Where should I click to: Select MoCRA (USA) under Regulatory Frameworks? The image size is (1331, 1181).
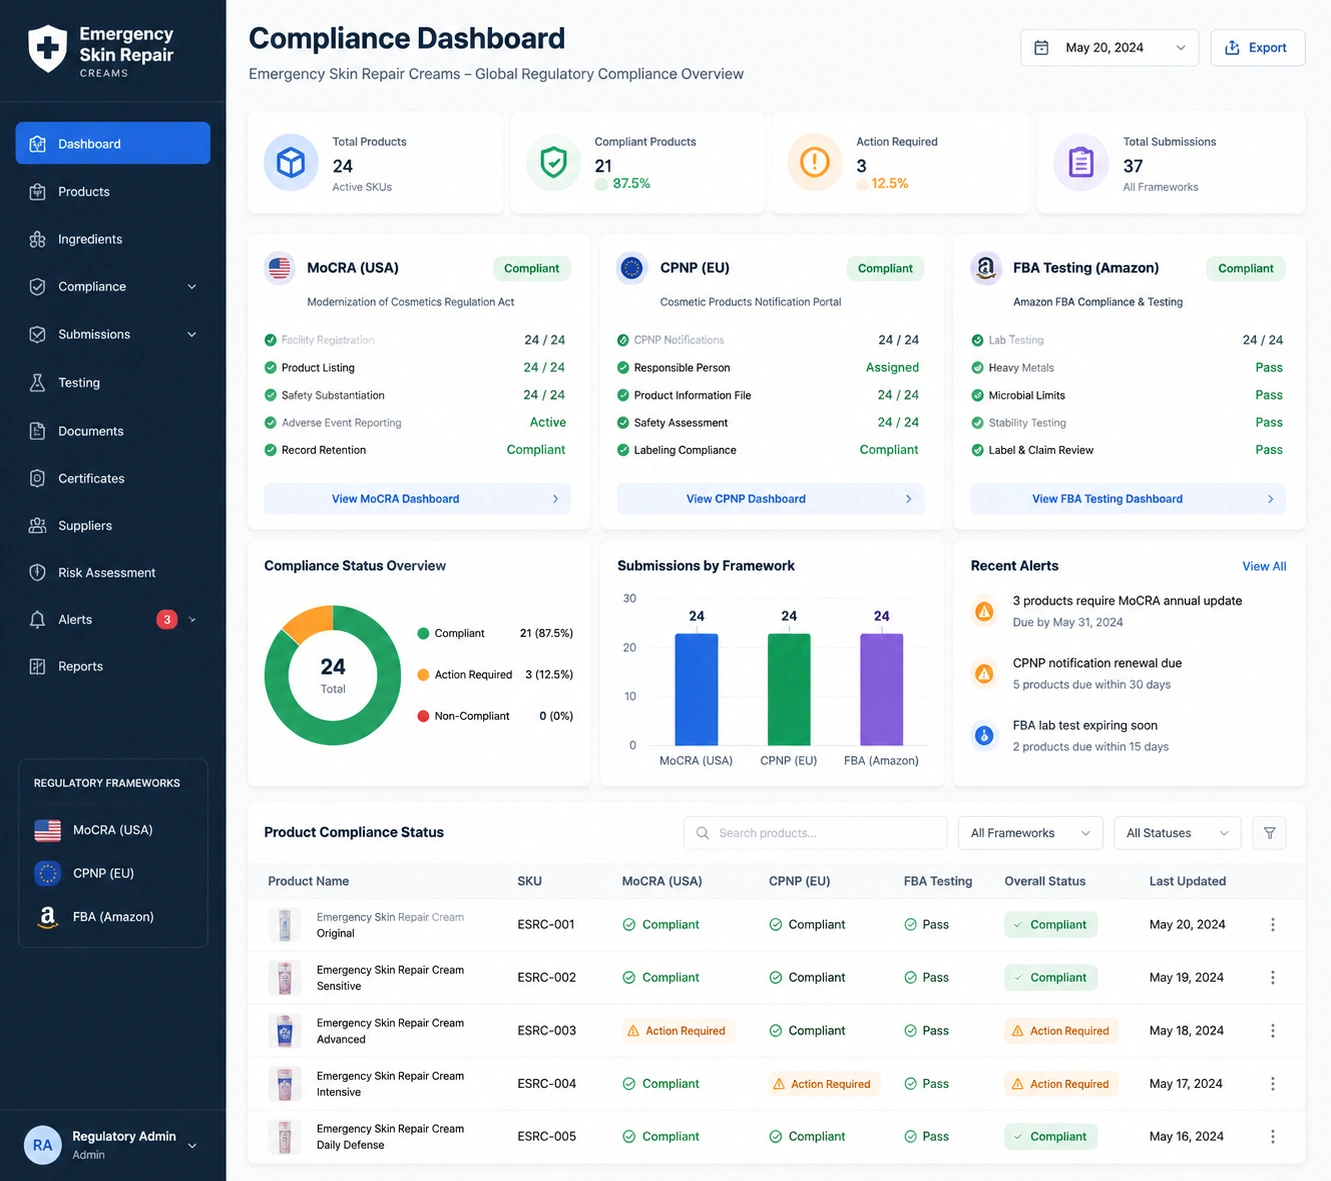[x=113, y=830]
